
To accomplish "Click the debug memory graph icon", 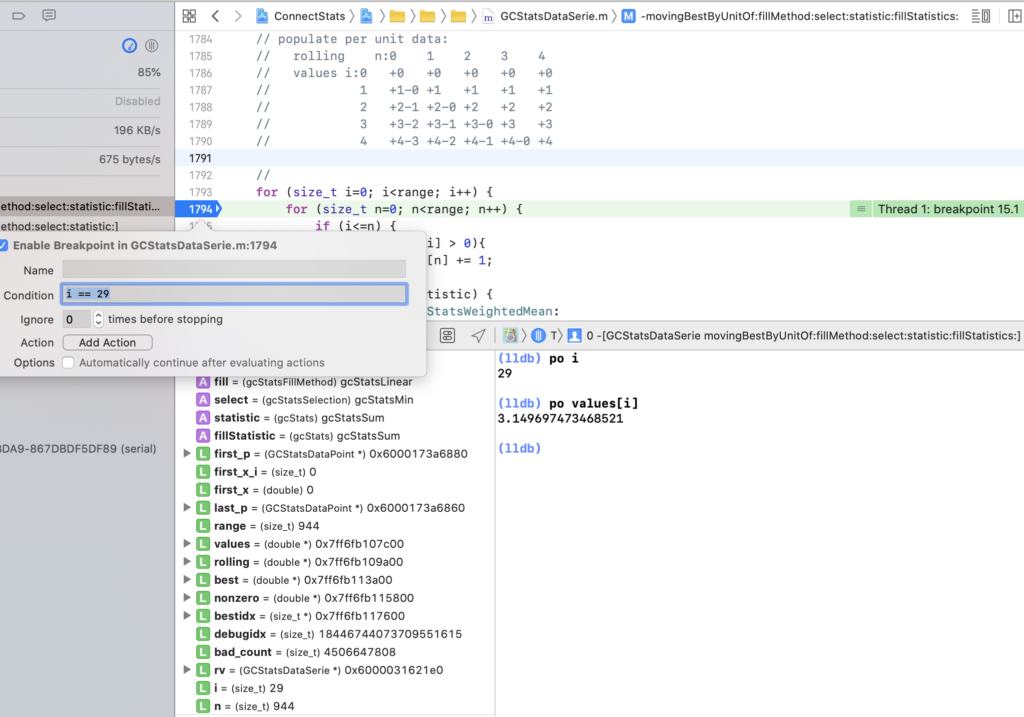I will pyautogui.click(x=448, y=335).
